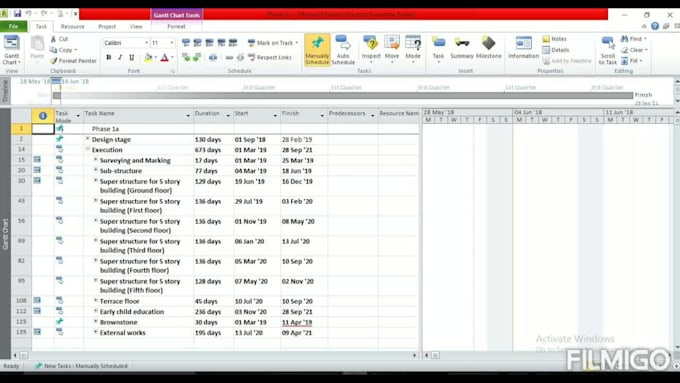Viewport: 680px width, 383px height.
Task: Switch to the Task ribbon tab
Action: coord(41,26)
